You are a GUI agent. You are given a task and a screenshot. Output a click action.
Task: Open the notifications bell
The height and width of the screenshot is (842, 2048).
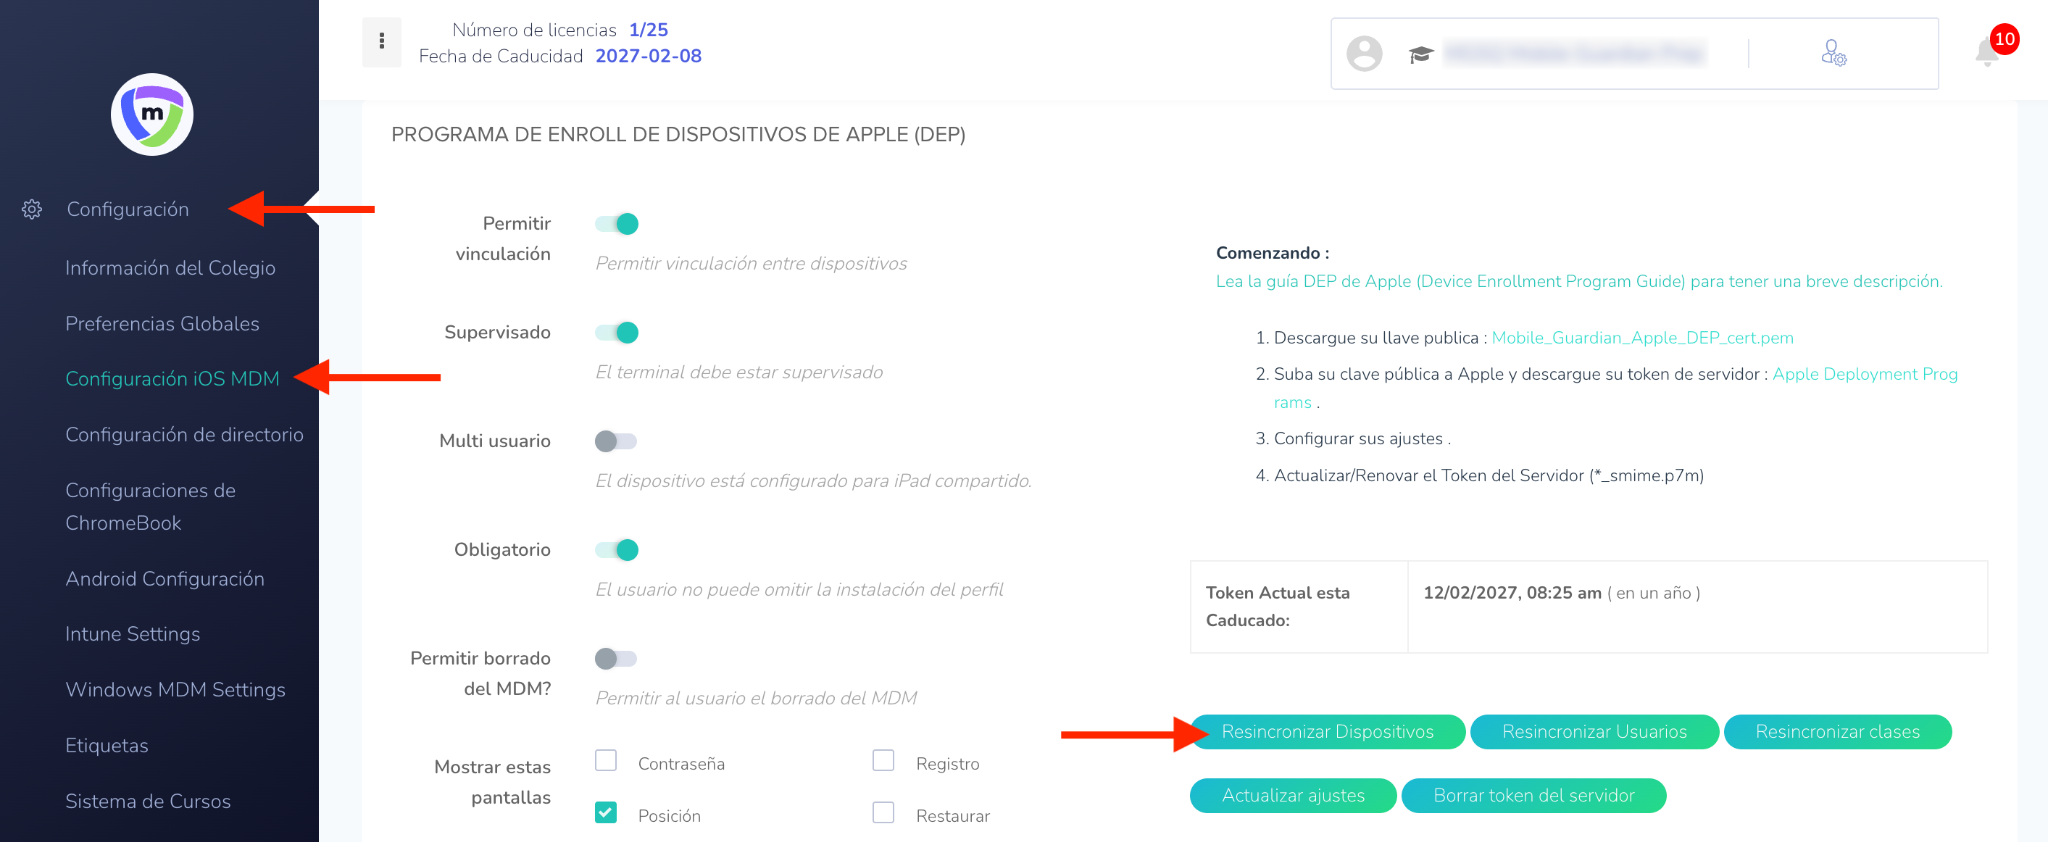[x=1987, y=52]
